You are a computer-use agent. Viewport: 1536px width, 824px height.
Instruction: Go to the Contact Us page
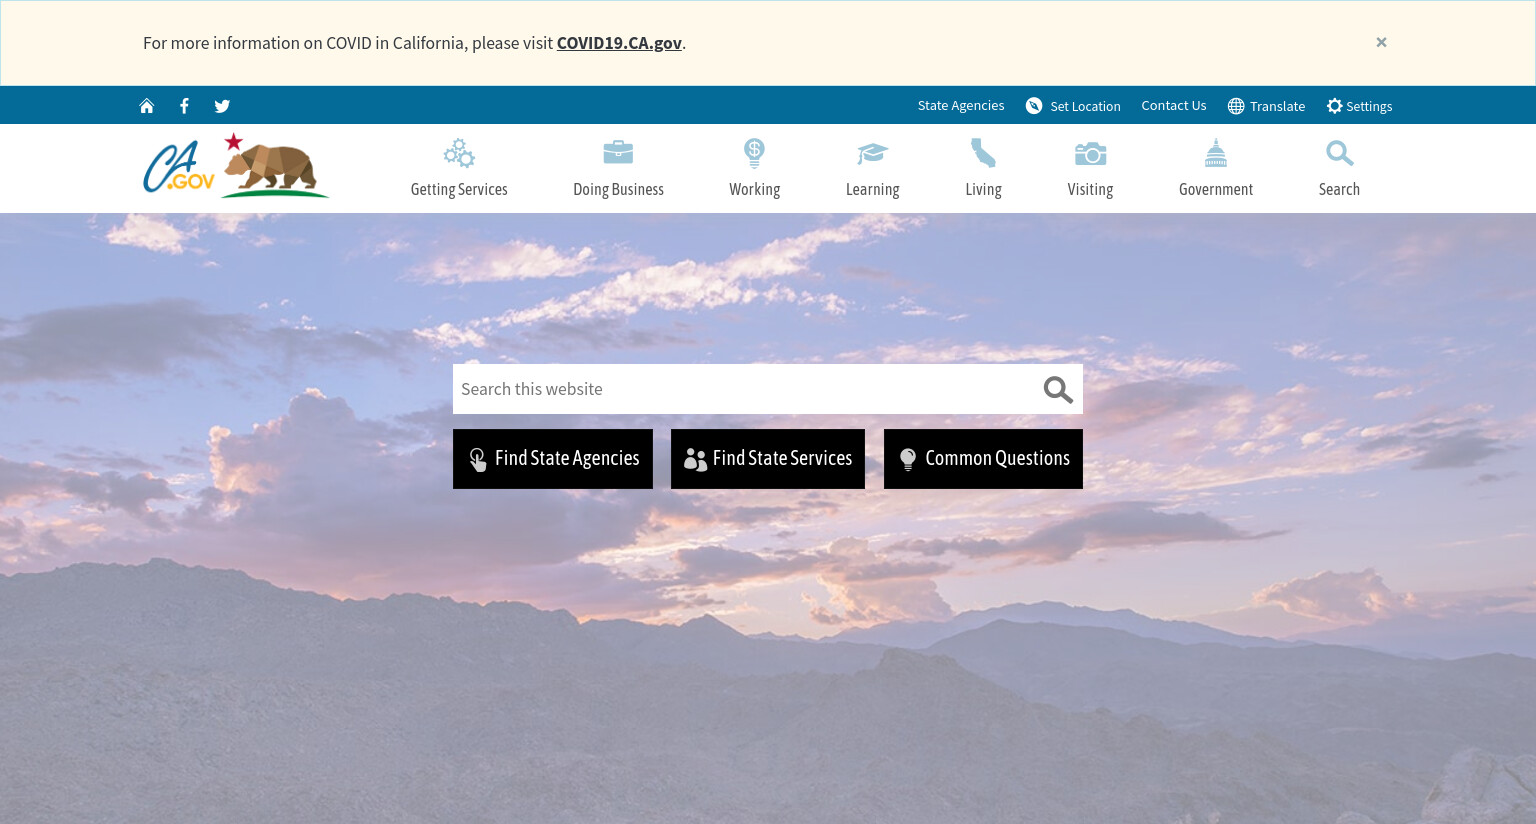1174,105
